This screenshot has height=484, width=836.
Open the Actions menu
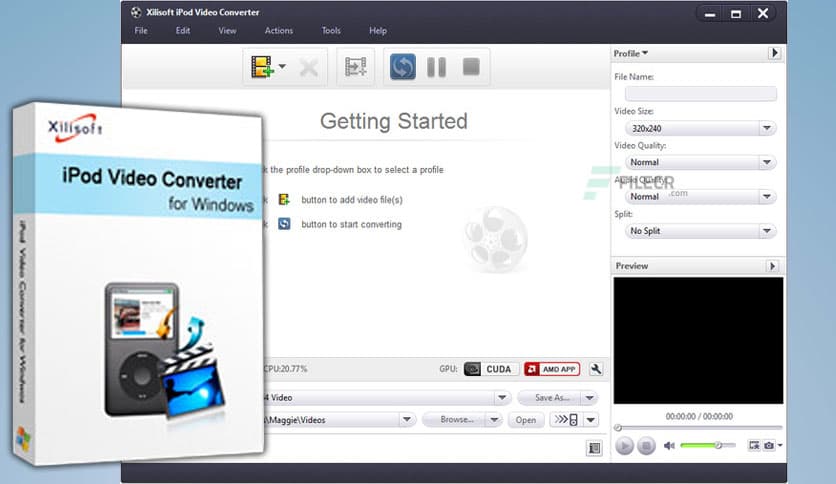coord(279,31)
